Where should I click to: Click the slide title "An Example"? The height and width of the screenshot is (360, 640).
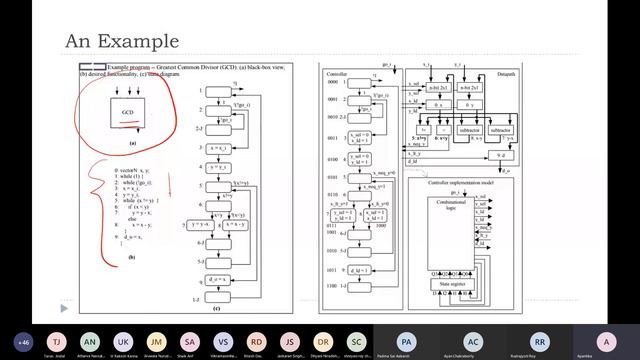122,41
